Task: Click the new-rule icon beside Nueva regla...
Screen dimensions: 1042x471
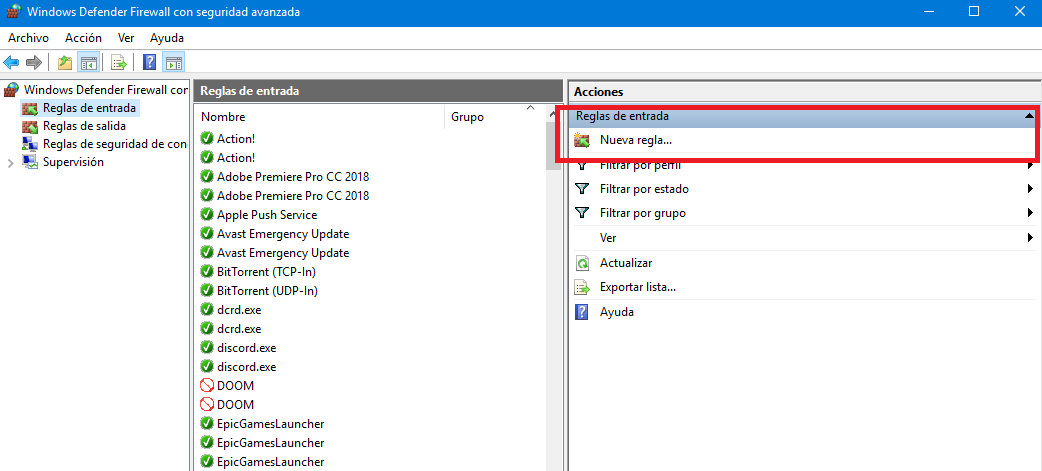Action: pyautogui.click(x=582, y=140)
